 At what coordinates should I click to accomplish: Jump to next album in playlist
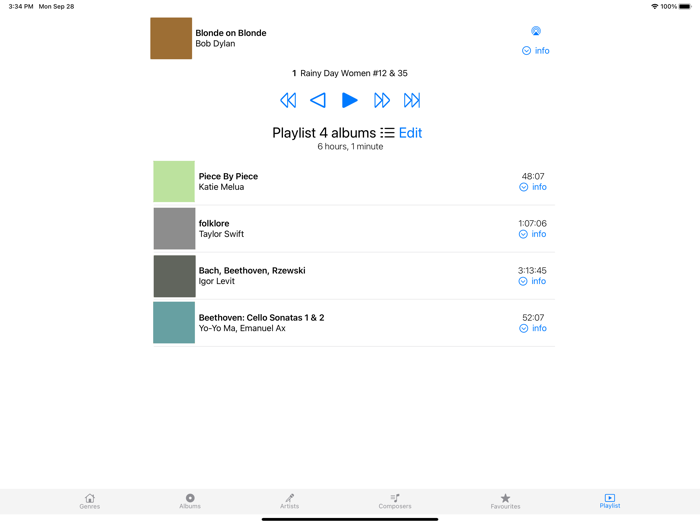click(412, 100)
